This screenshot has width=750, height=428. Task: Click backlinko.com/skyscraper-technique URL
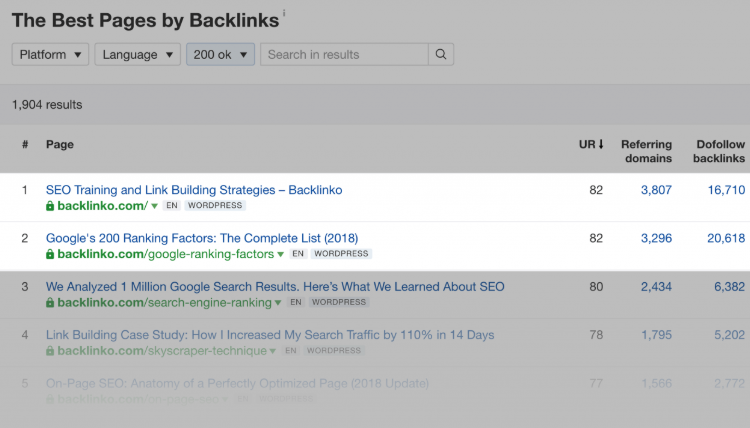click(x=162, y=351)
